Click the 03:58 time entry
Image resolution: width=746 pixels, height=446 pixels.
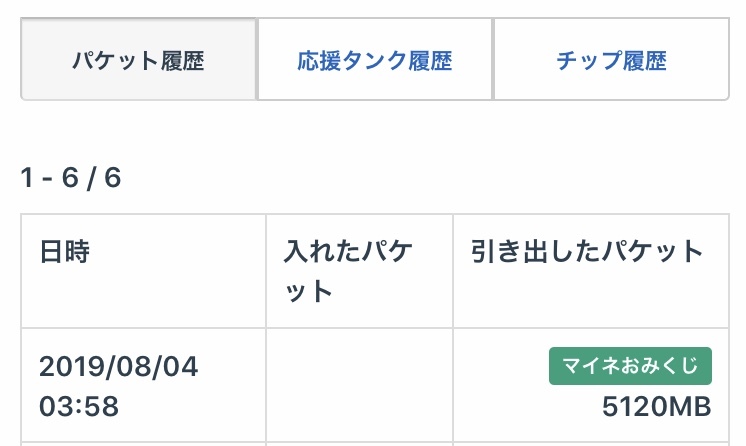[x=80, y=406]
